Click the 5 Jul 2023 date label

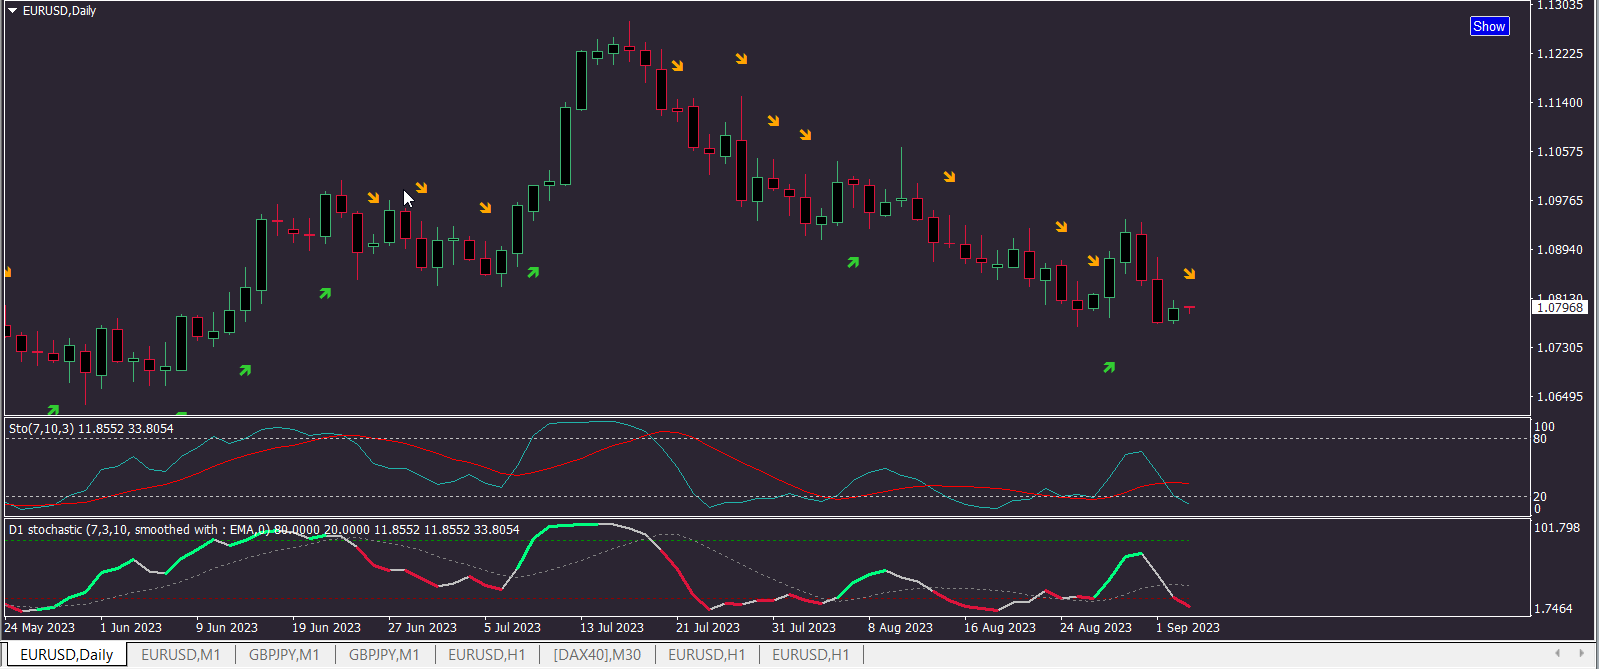point(512,628)
